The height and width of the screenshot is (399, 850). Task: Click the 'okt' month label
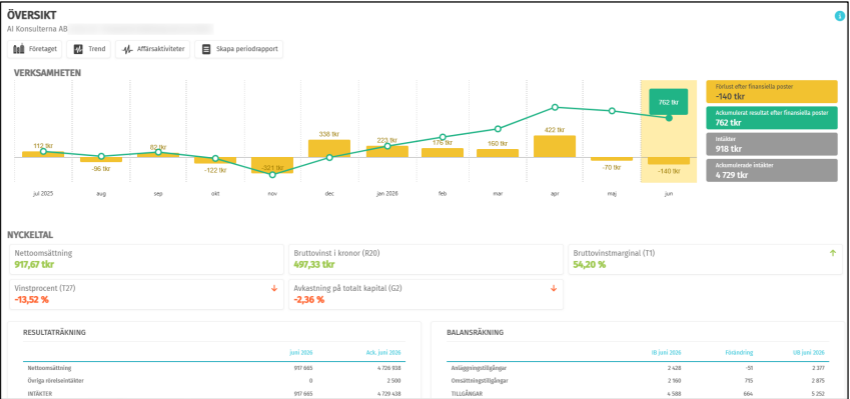point(215,194)
